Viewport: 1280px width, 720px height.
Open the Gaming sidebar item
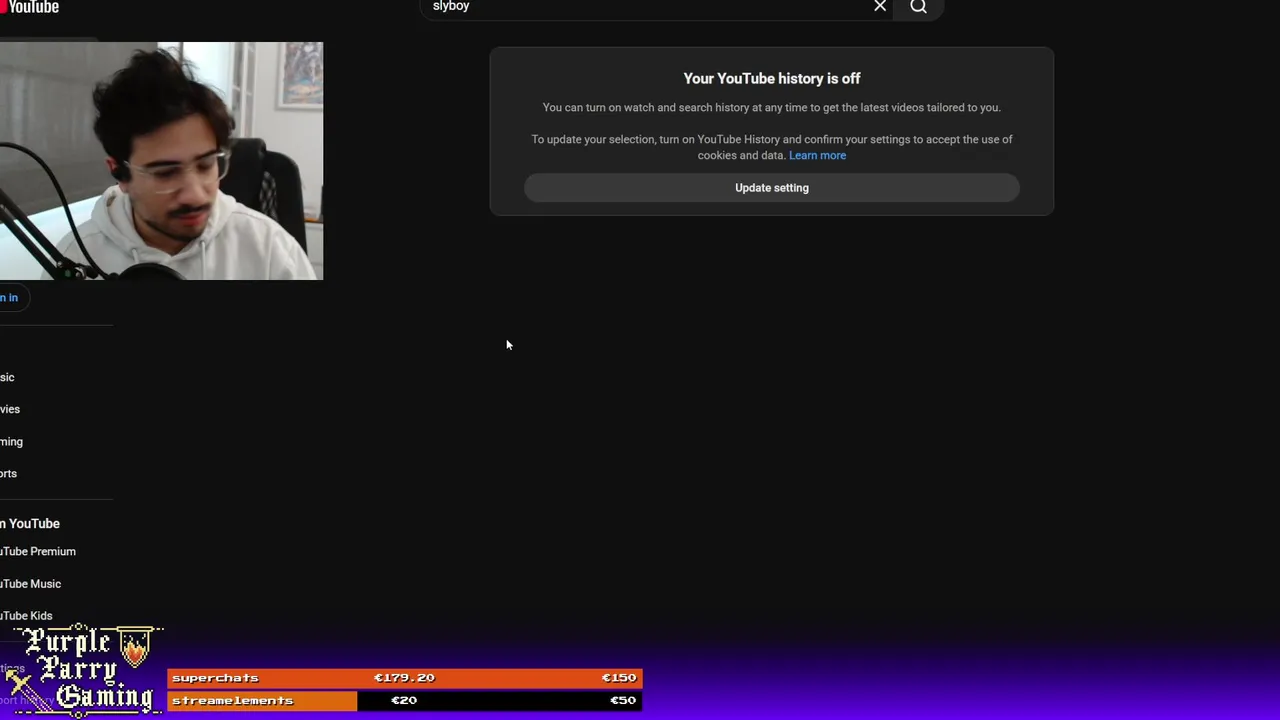pyautogui.click(x=12, y=441)
